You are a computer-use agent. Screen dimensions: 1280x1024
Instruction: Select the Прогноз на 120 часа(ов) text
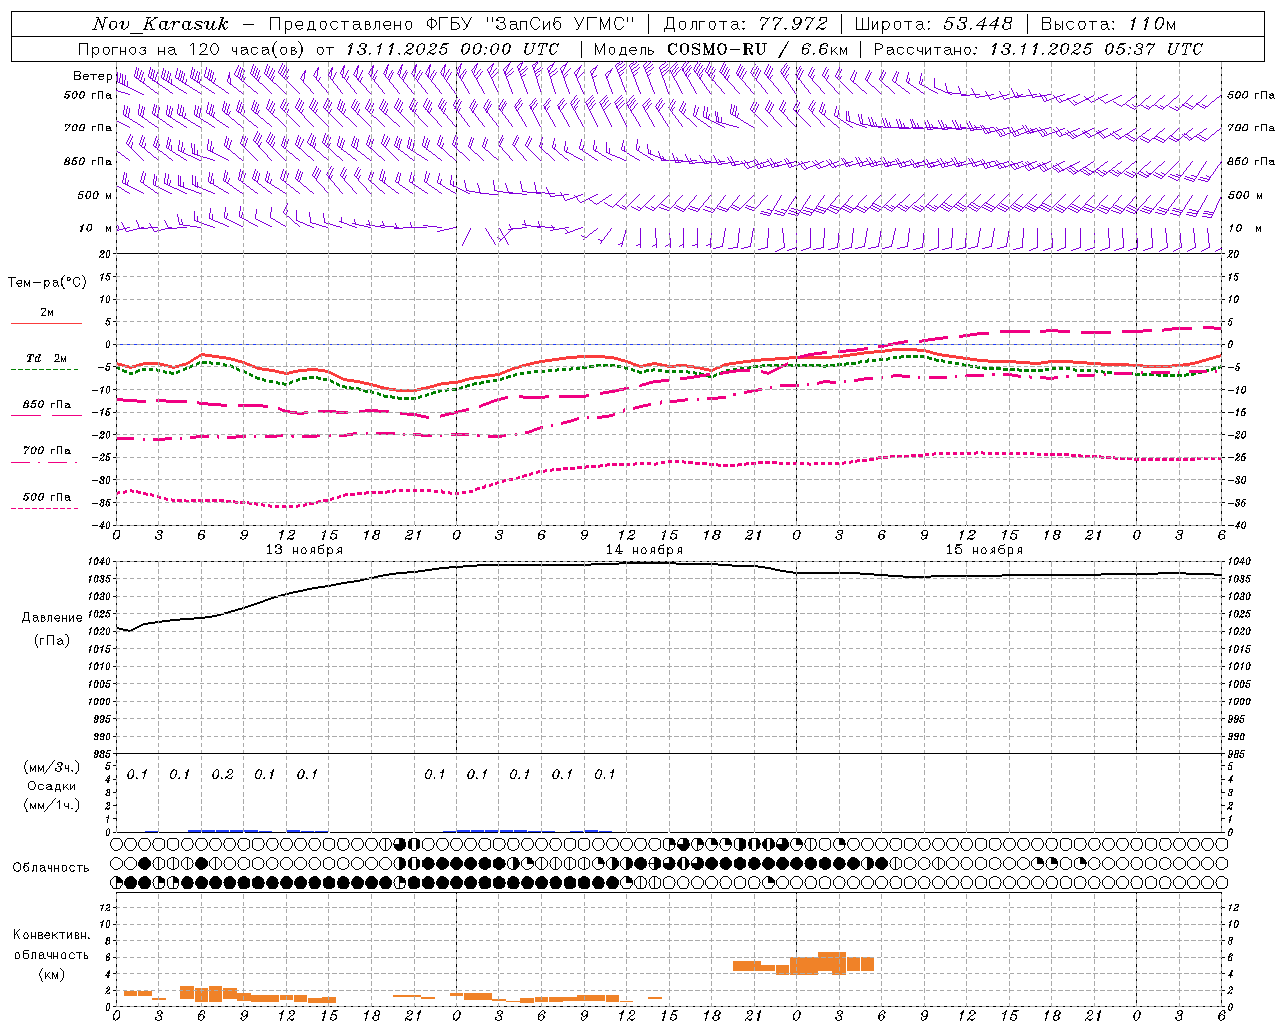pyautogui.click(x=192, y=49)
